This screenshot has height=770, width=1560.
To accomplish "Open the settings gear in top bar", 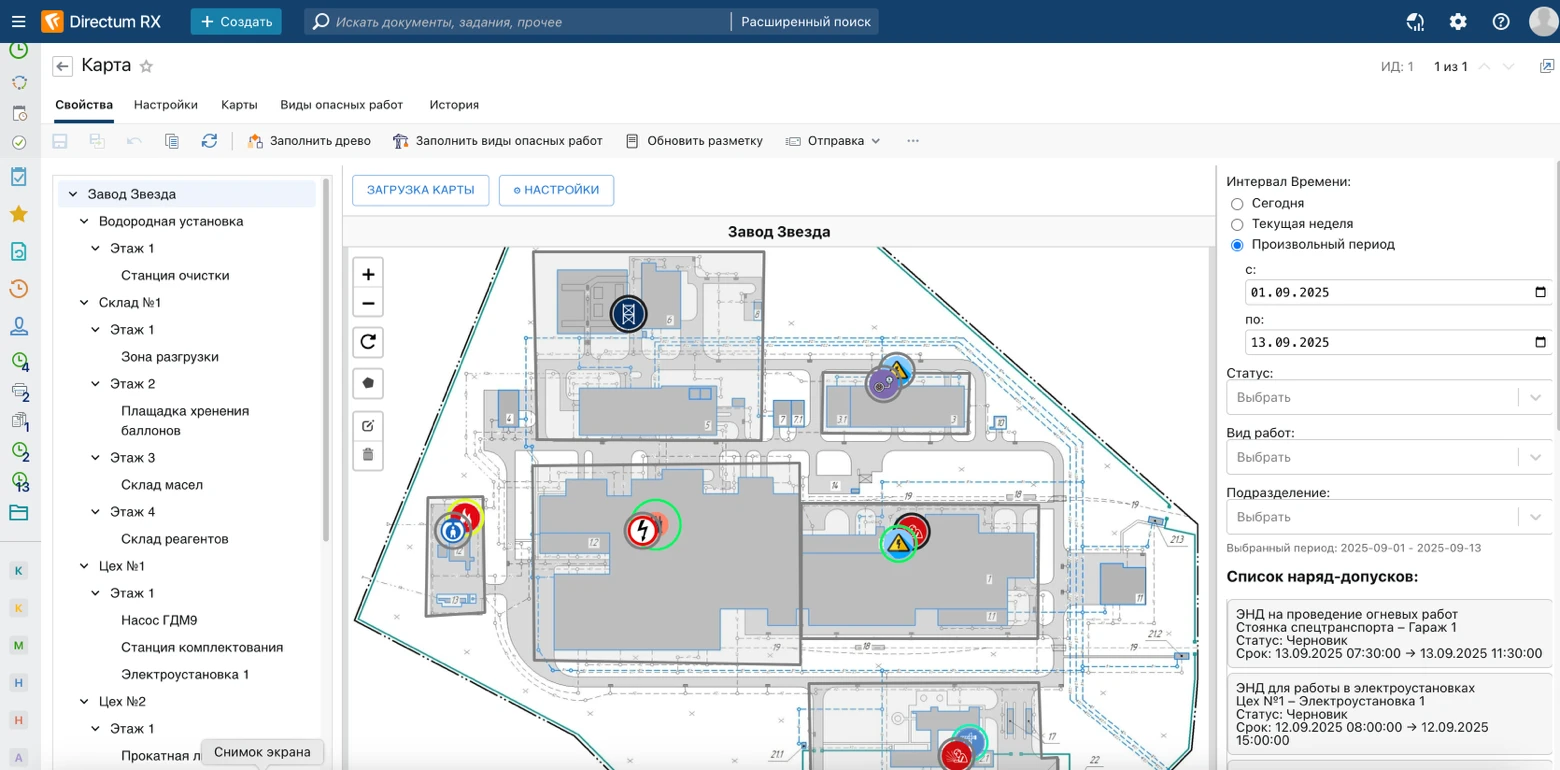I will click(1458, 22).
